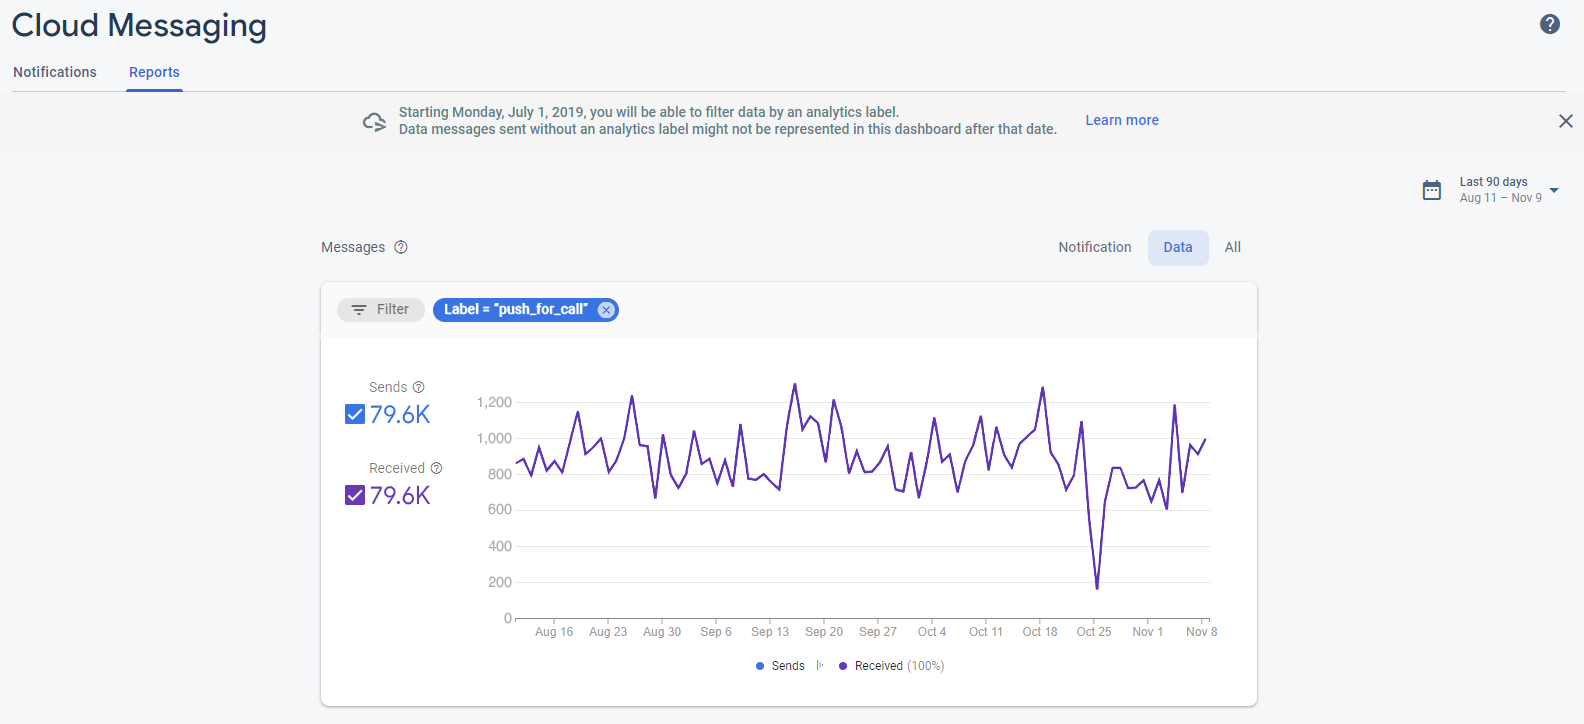1584x724 pixels.
Task: Open the Filter button
Action: pyautogui.click(x=381, y=310)
